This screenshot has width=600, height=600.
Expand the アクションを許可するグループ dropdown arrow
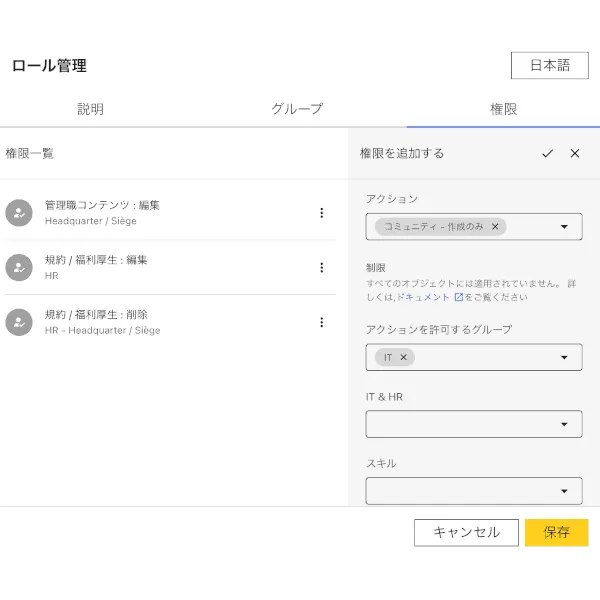564,357
